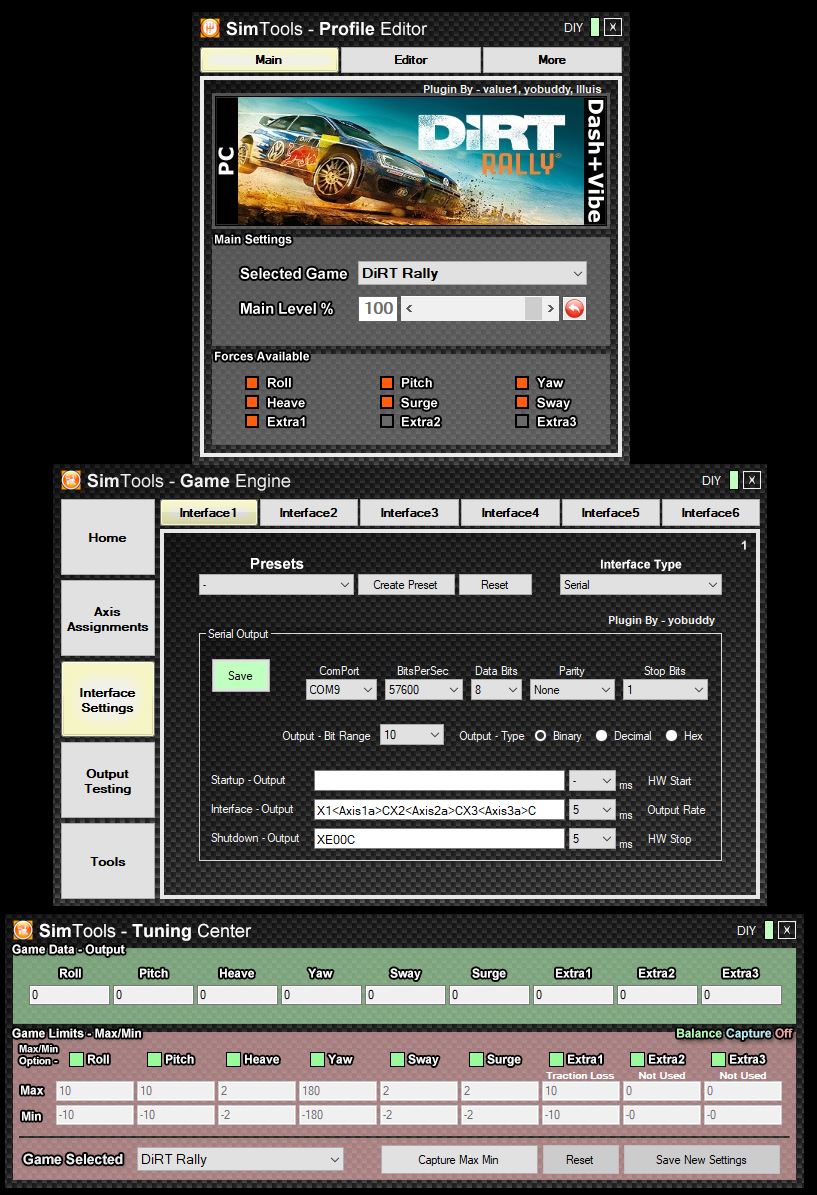Open Axis Assignments in Game Engine sidebar
The width and height of the screenshot is (817, 1195).
[107, 619]
